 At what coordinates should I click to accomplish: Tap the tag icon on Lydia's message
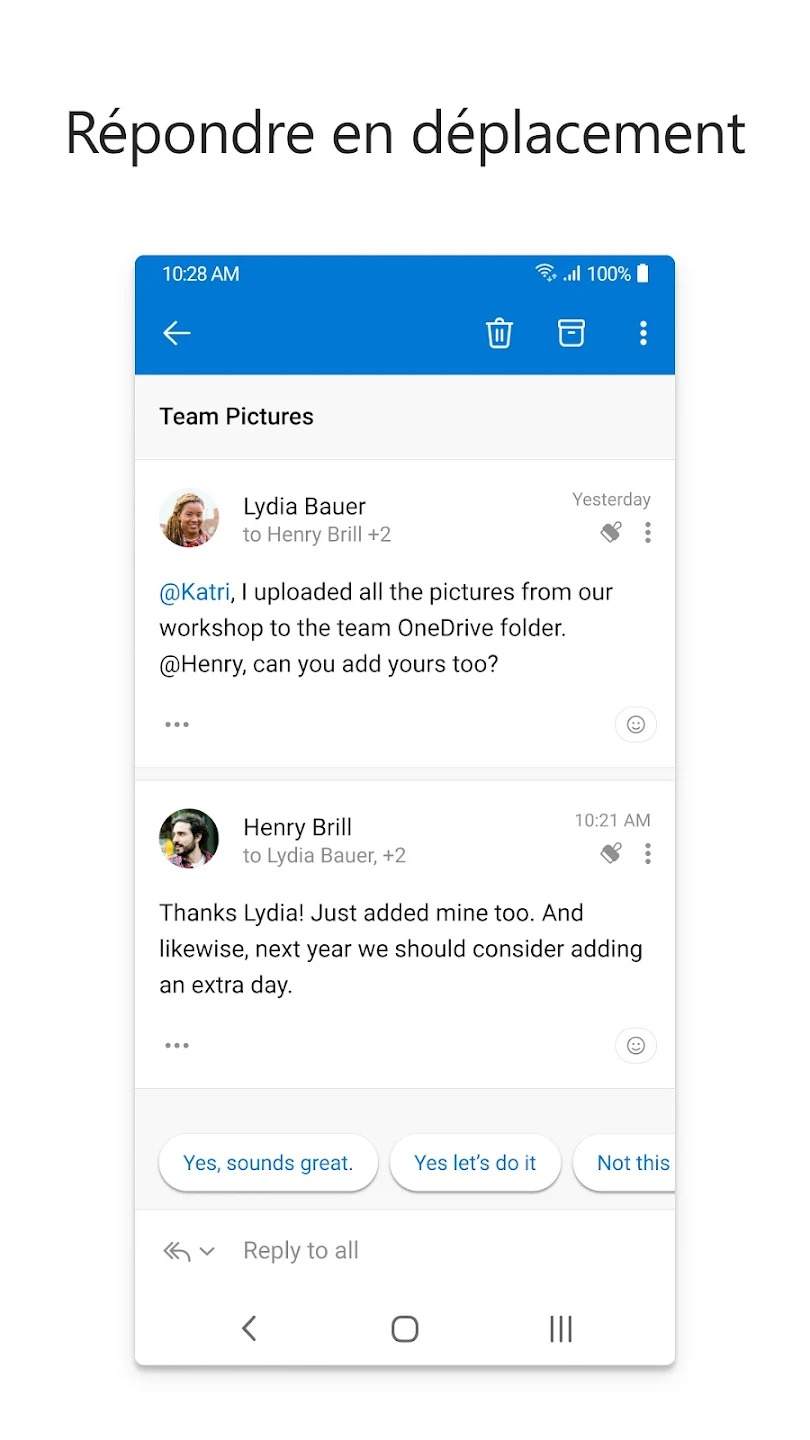[611, 533]
